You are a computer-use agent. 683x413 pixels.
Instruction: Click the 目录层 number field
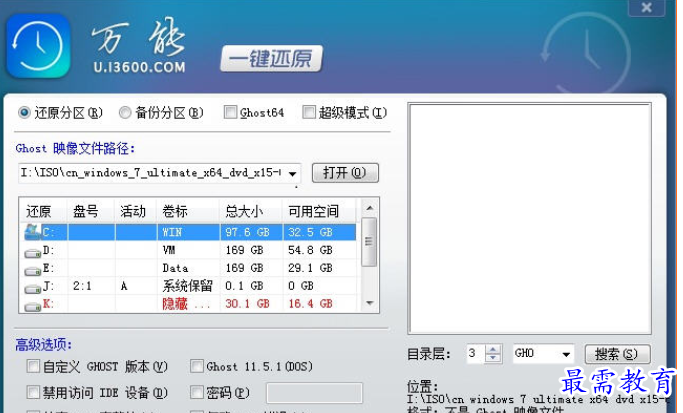475,353
